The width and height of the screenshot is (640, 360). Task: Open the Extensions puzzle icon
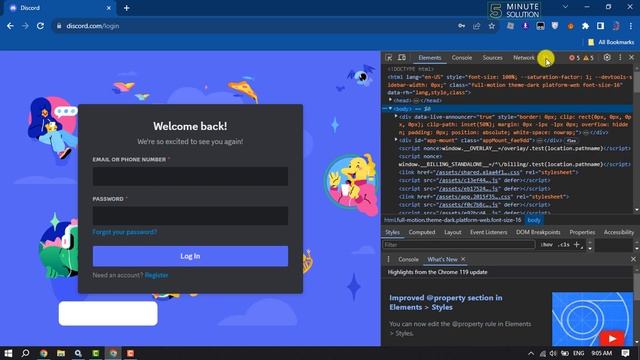585,26
